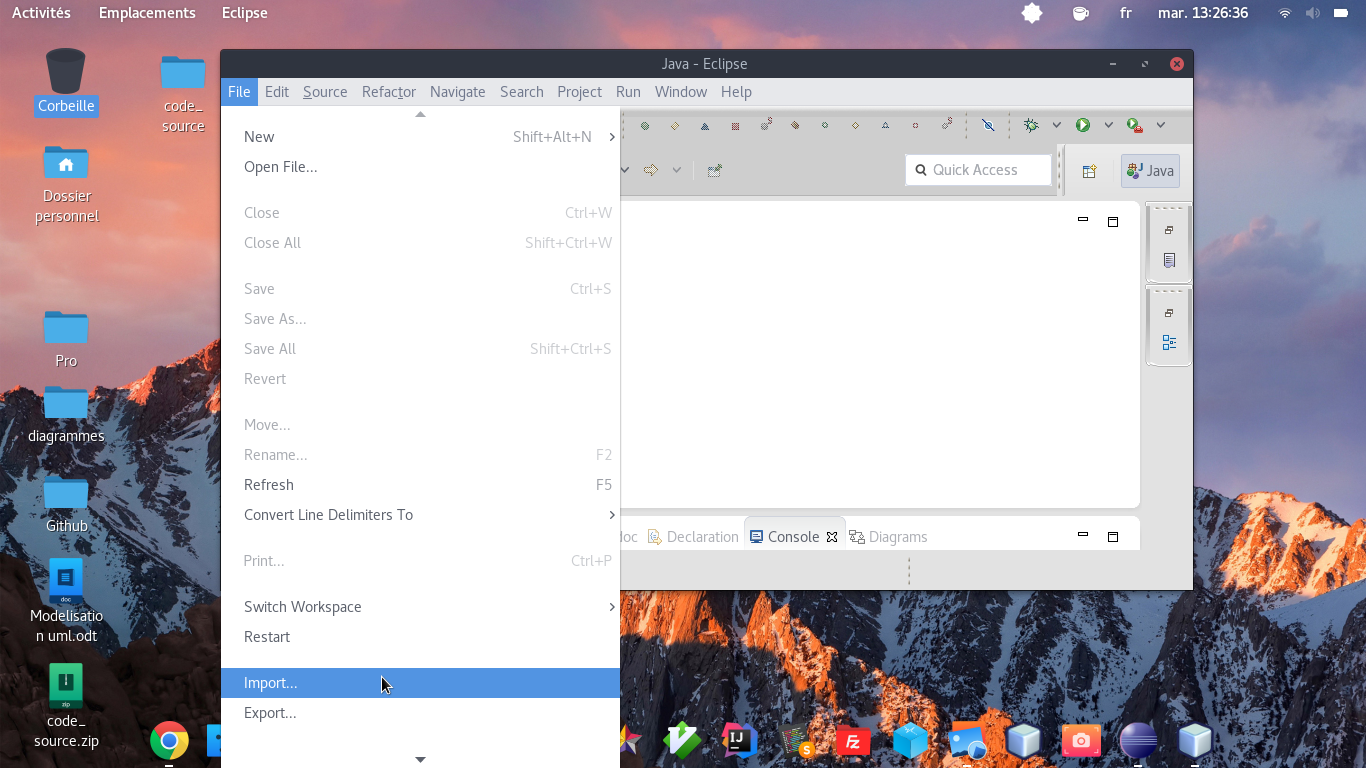Image resolution: width=1366 pixels, height=768 pixels.
Task: Minimize the editor area panel
Action: pyautogui.click(x=1083, y=220)
